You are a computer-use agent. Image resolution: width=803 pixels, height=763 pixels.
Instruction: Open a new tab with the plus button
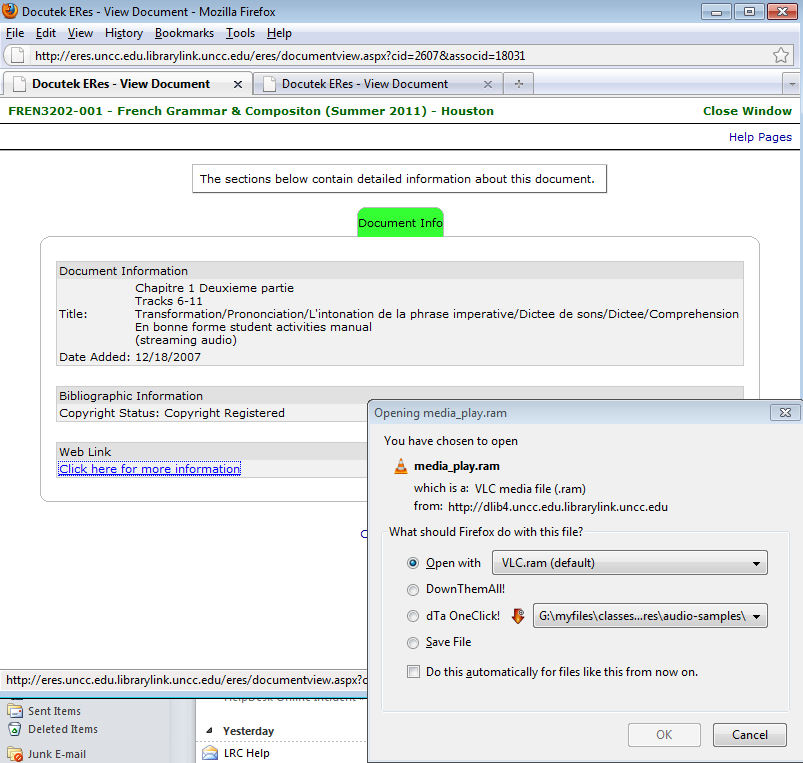coord(519,84)
